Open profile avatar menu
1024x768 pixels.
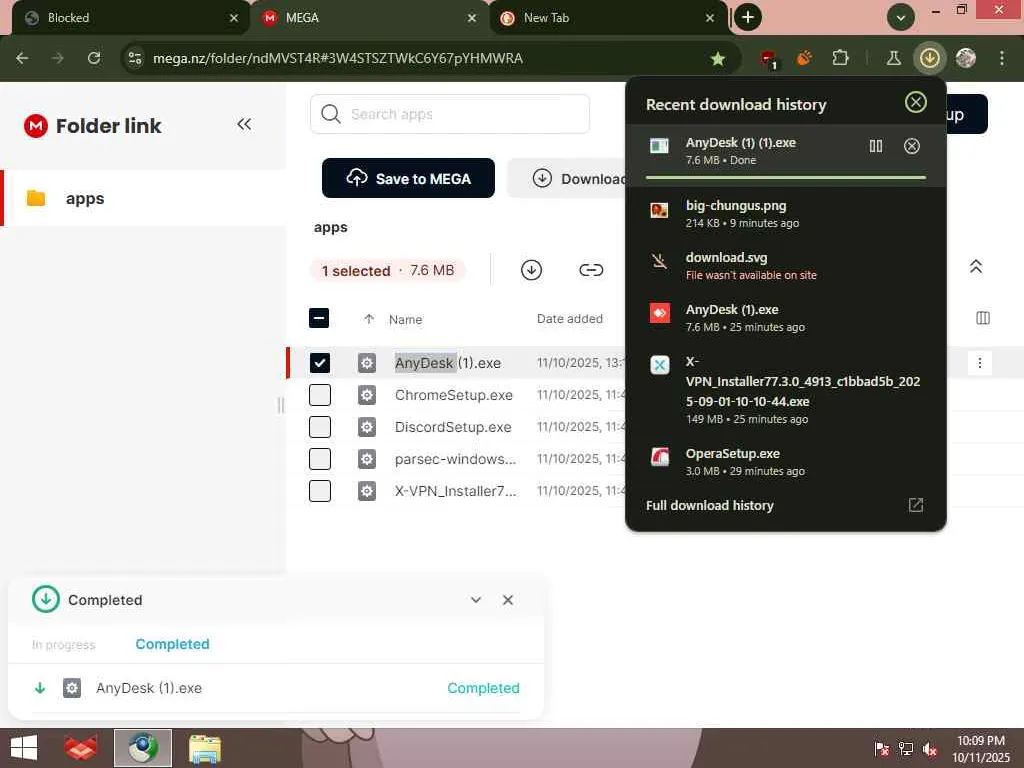pyautogui.click(x=965, y=58)
